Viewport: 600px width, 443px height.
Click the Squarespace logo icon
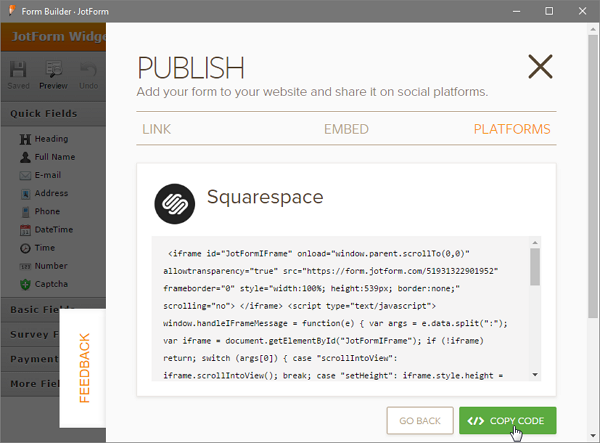pos(174,201)
